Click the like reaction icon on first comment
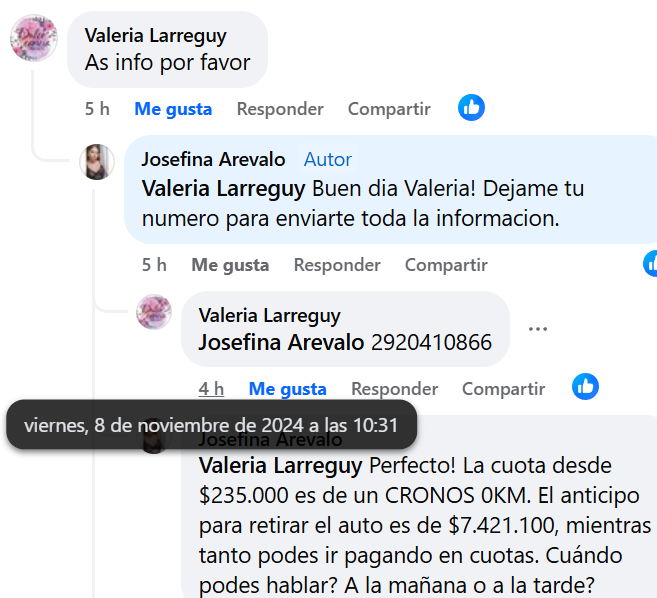The image size is (657, 598). 471,108
